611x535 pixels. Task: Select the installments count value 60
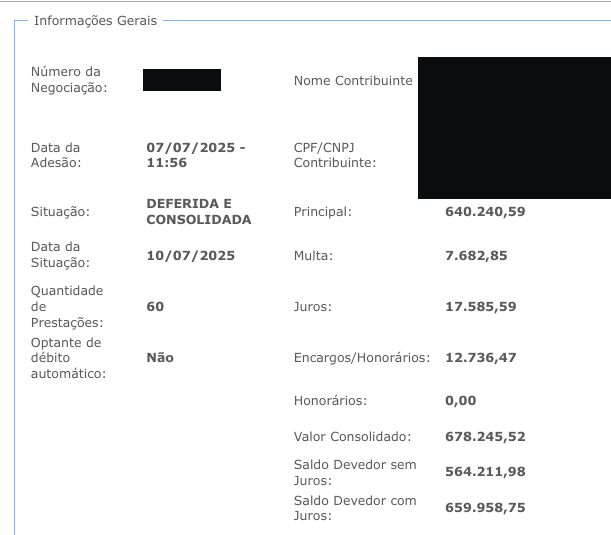tap(155, 307)
